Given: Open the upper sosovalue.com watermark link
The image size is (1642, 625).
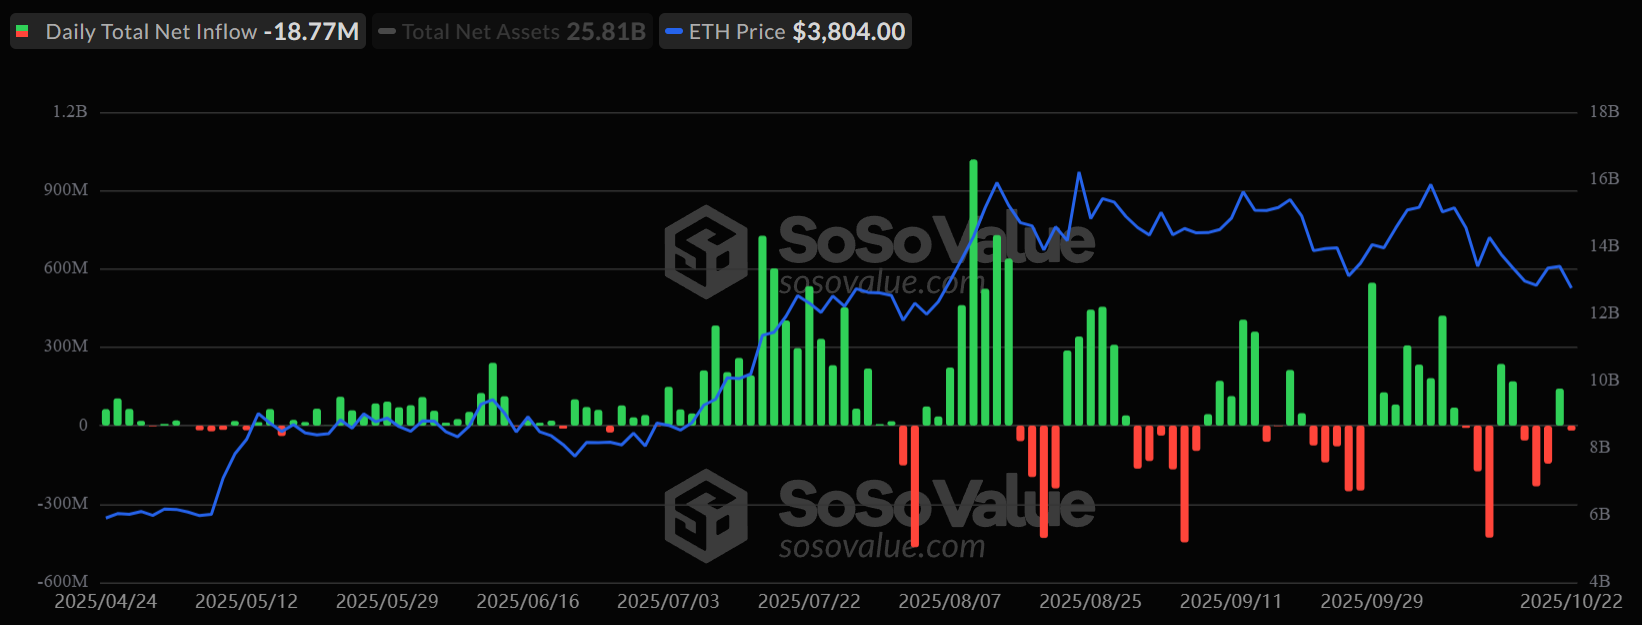Looking at the screenshot, I should (x=882, y=284).
